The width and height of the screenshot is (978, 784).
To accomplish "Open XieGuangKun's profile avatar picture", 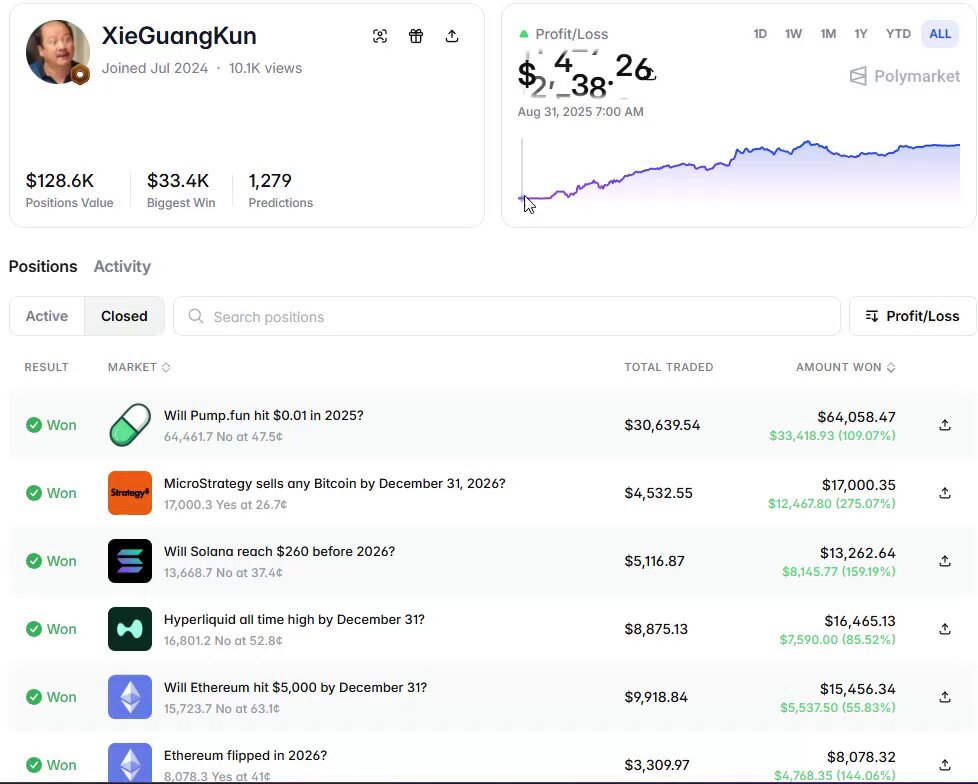I will [x=57, y=51].
